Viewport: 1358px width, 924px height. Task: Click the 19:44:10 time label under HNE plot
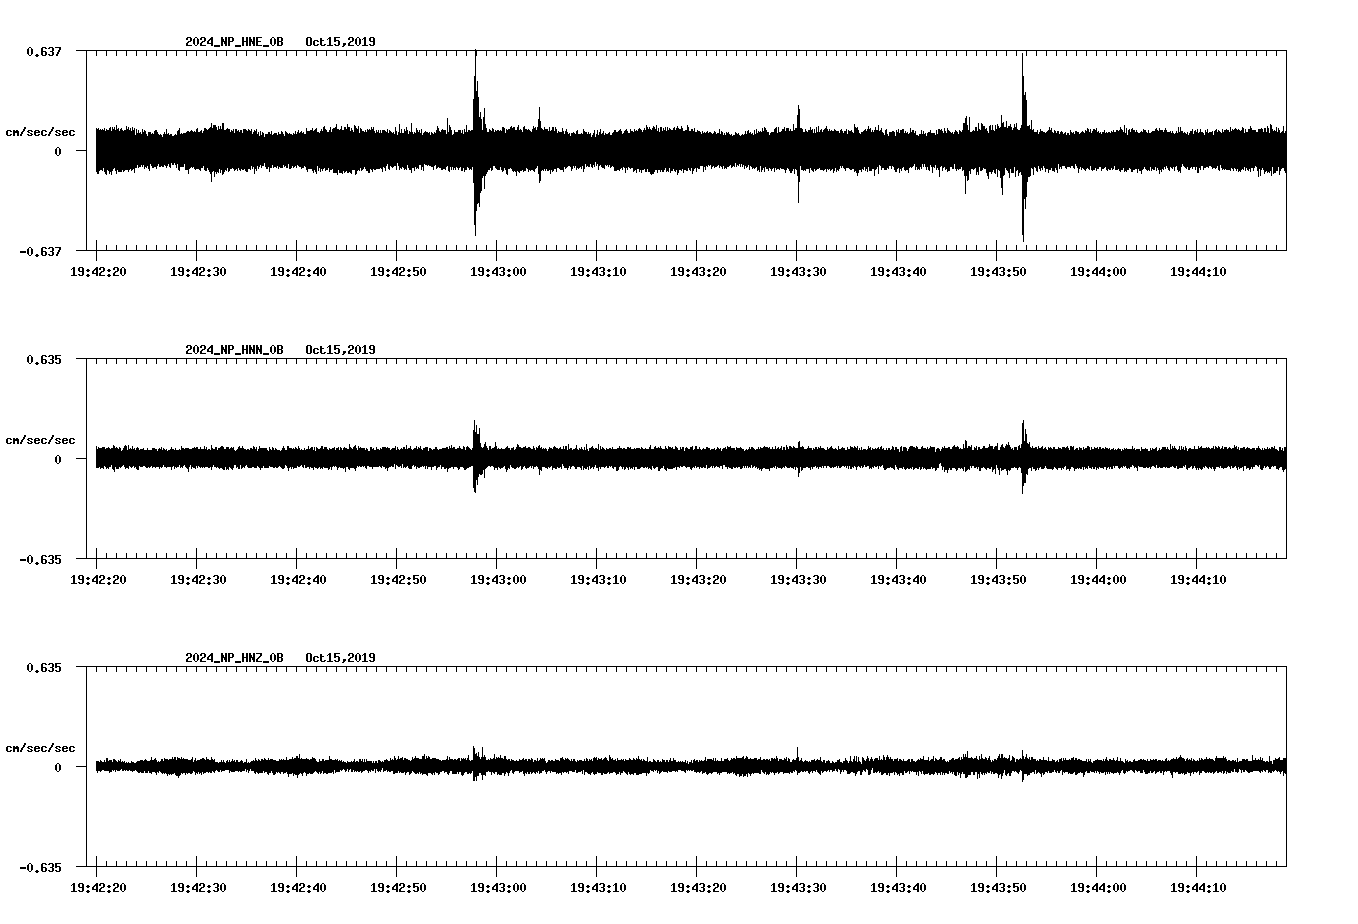pyautogui.click(x=1198, y=271)
